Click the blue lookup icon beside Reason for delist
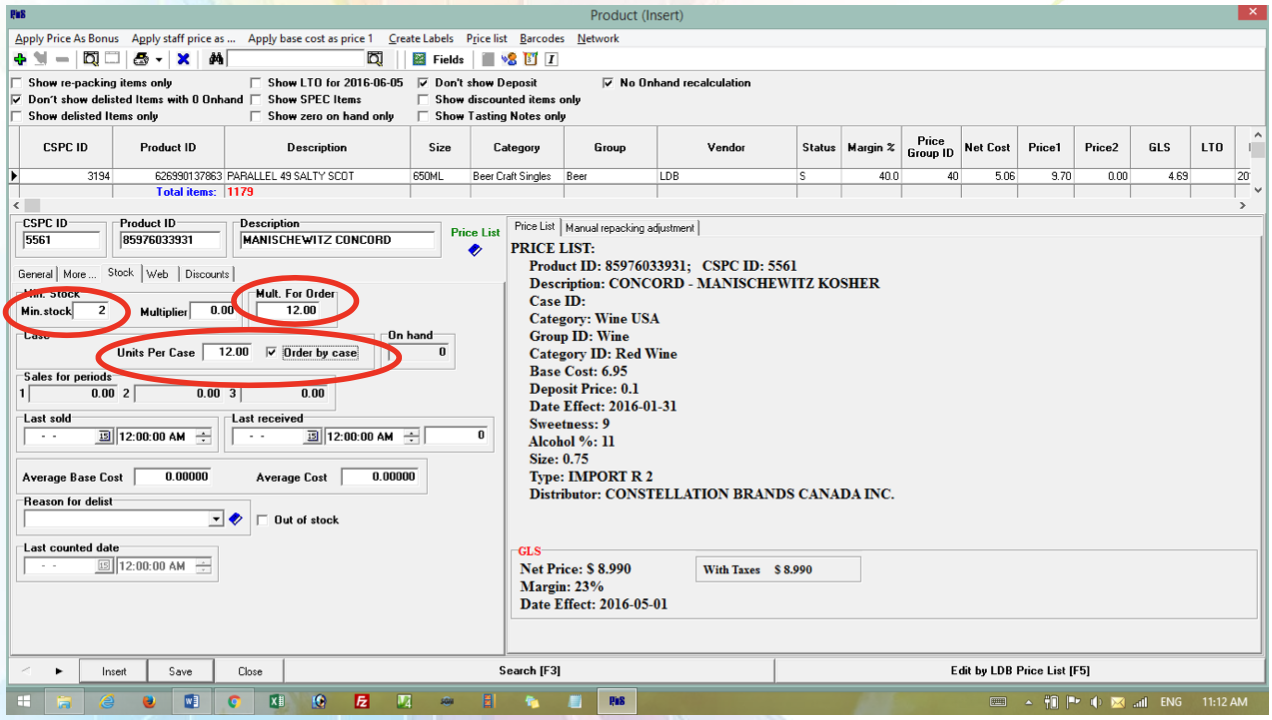The width and height of the screenshot is (1272, 720). coord(236,519)
